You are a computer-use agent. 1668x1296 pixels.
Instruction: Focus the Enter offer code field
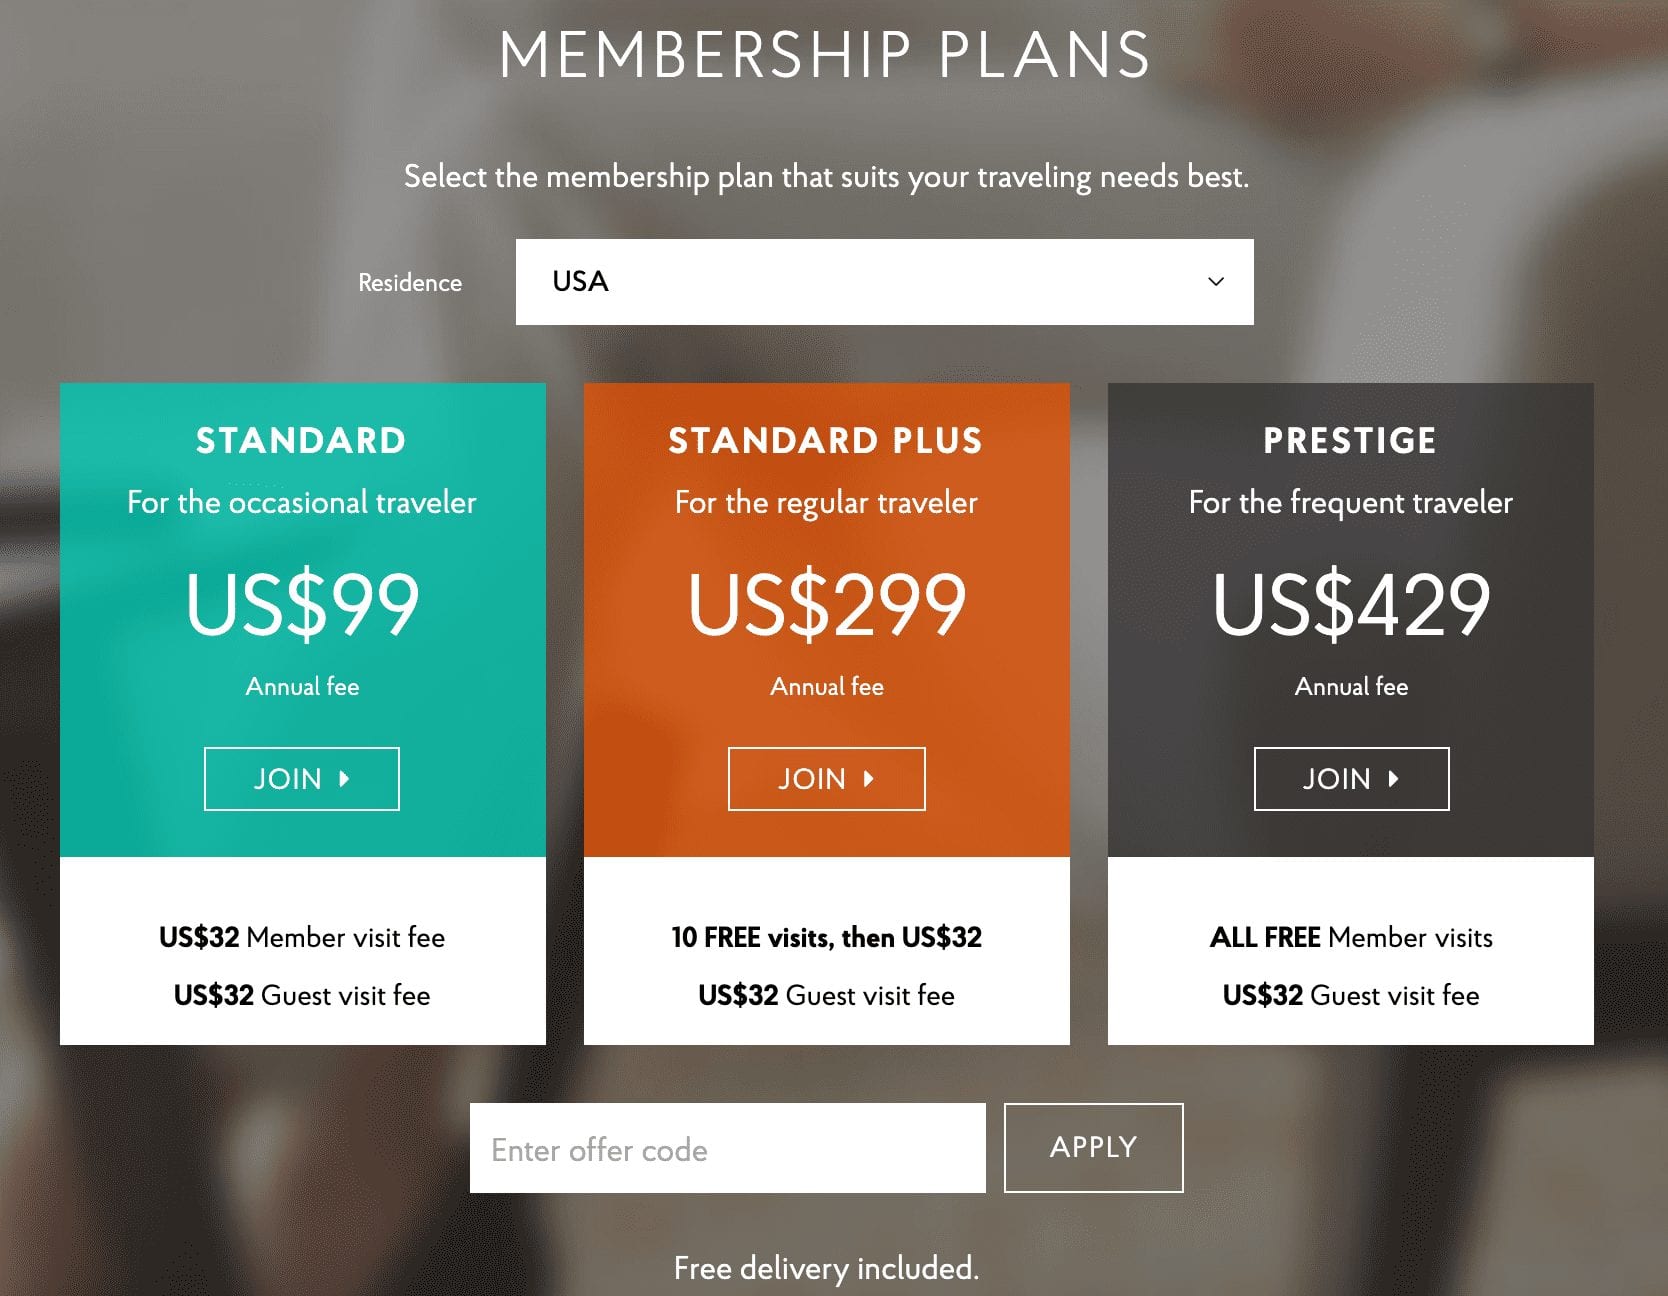727,1148
